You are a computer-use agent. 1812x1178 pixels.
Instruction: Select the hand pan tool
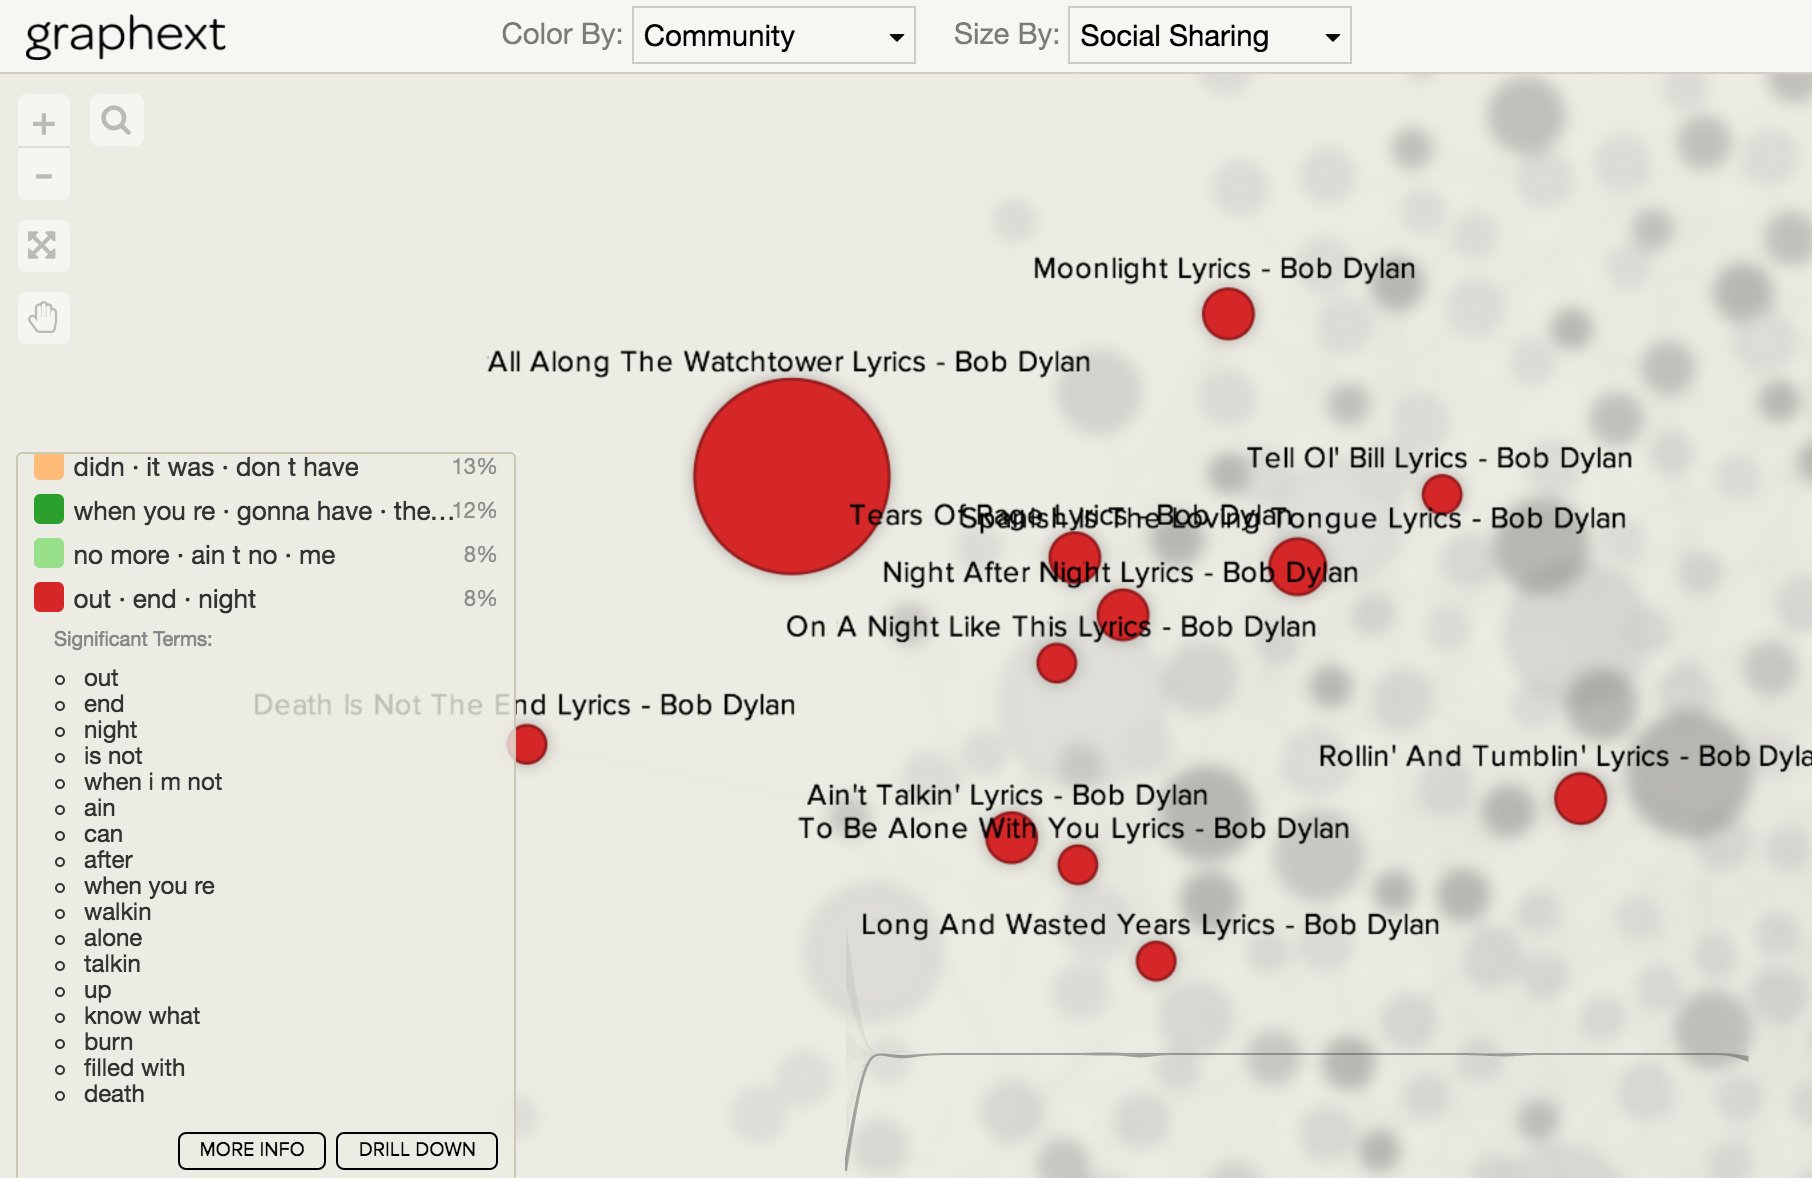[43, 318]
